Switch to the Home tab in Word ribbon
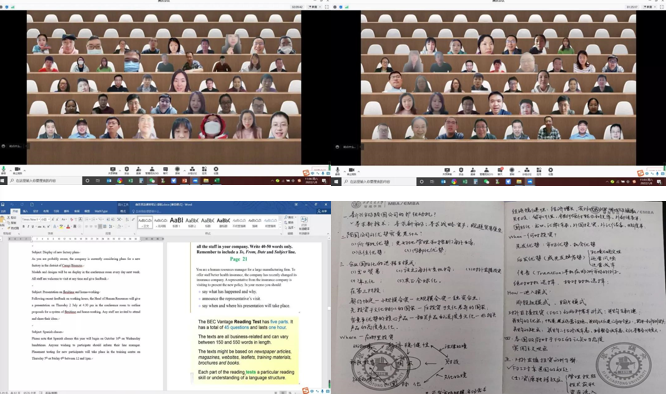Viewport: 668px width, 394px height. pyautogui.click(x=15, y=211)
